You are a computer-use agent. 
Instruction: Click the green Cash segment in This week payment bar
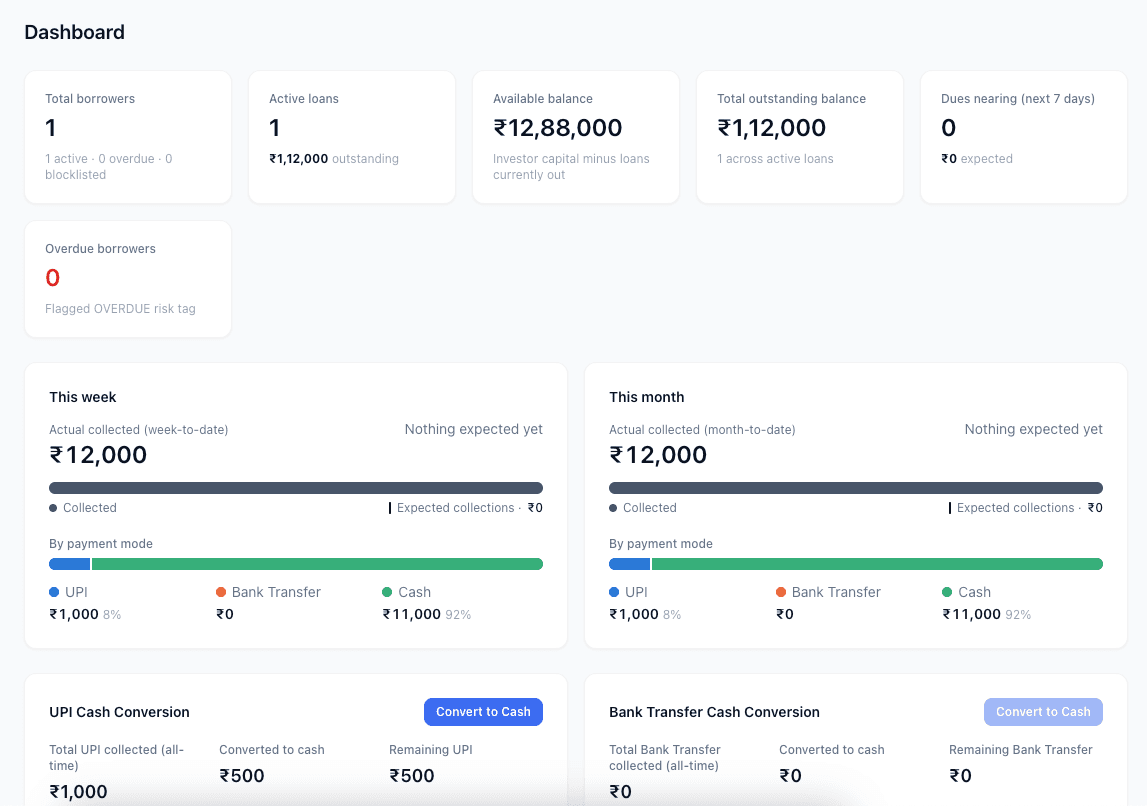[x=317, y=564]
